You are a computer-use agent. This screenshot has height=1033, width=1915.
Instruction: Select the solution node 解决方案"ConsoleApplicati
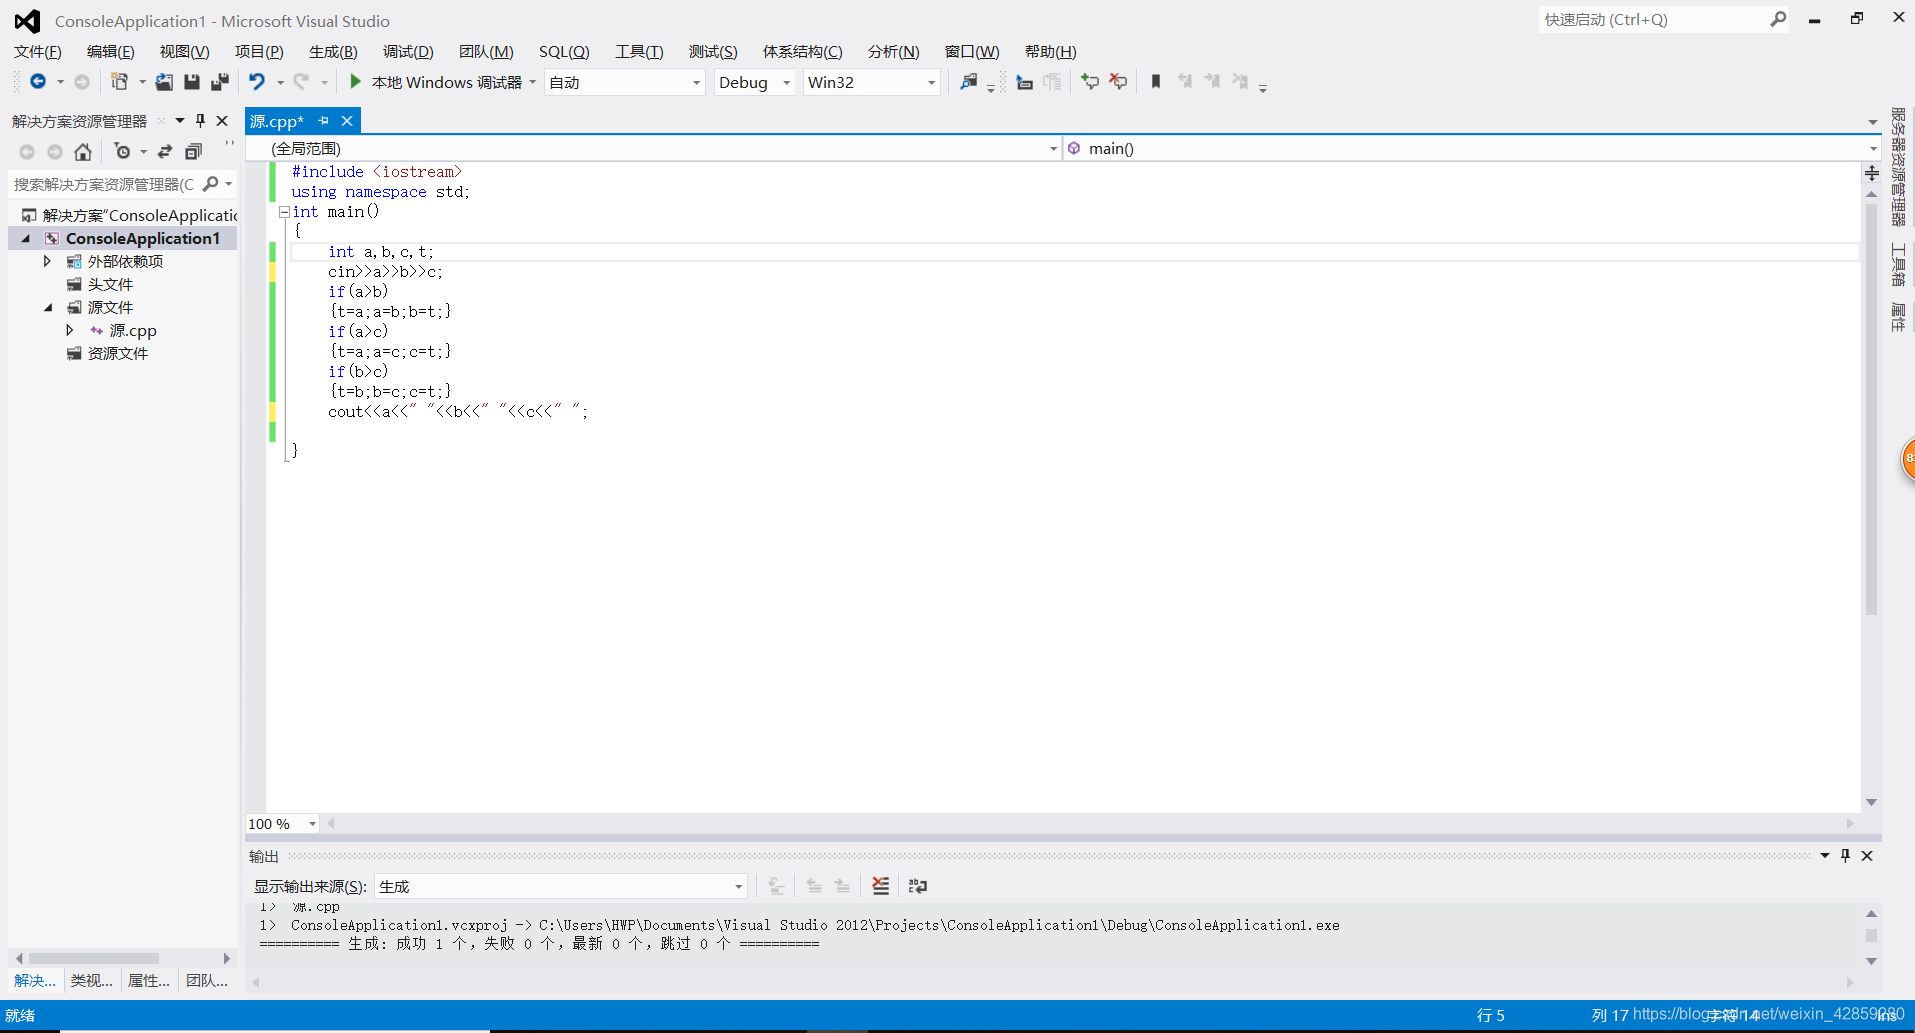[140, 215]
